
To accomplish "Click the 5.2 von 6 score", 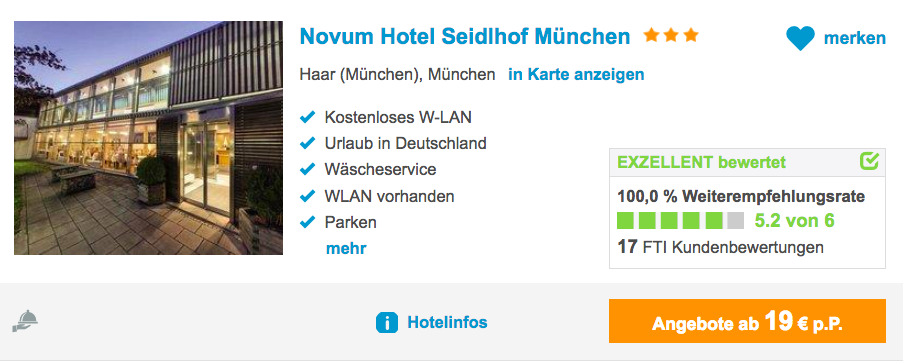I will [794, 221].
